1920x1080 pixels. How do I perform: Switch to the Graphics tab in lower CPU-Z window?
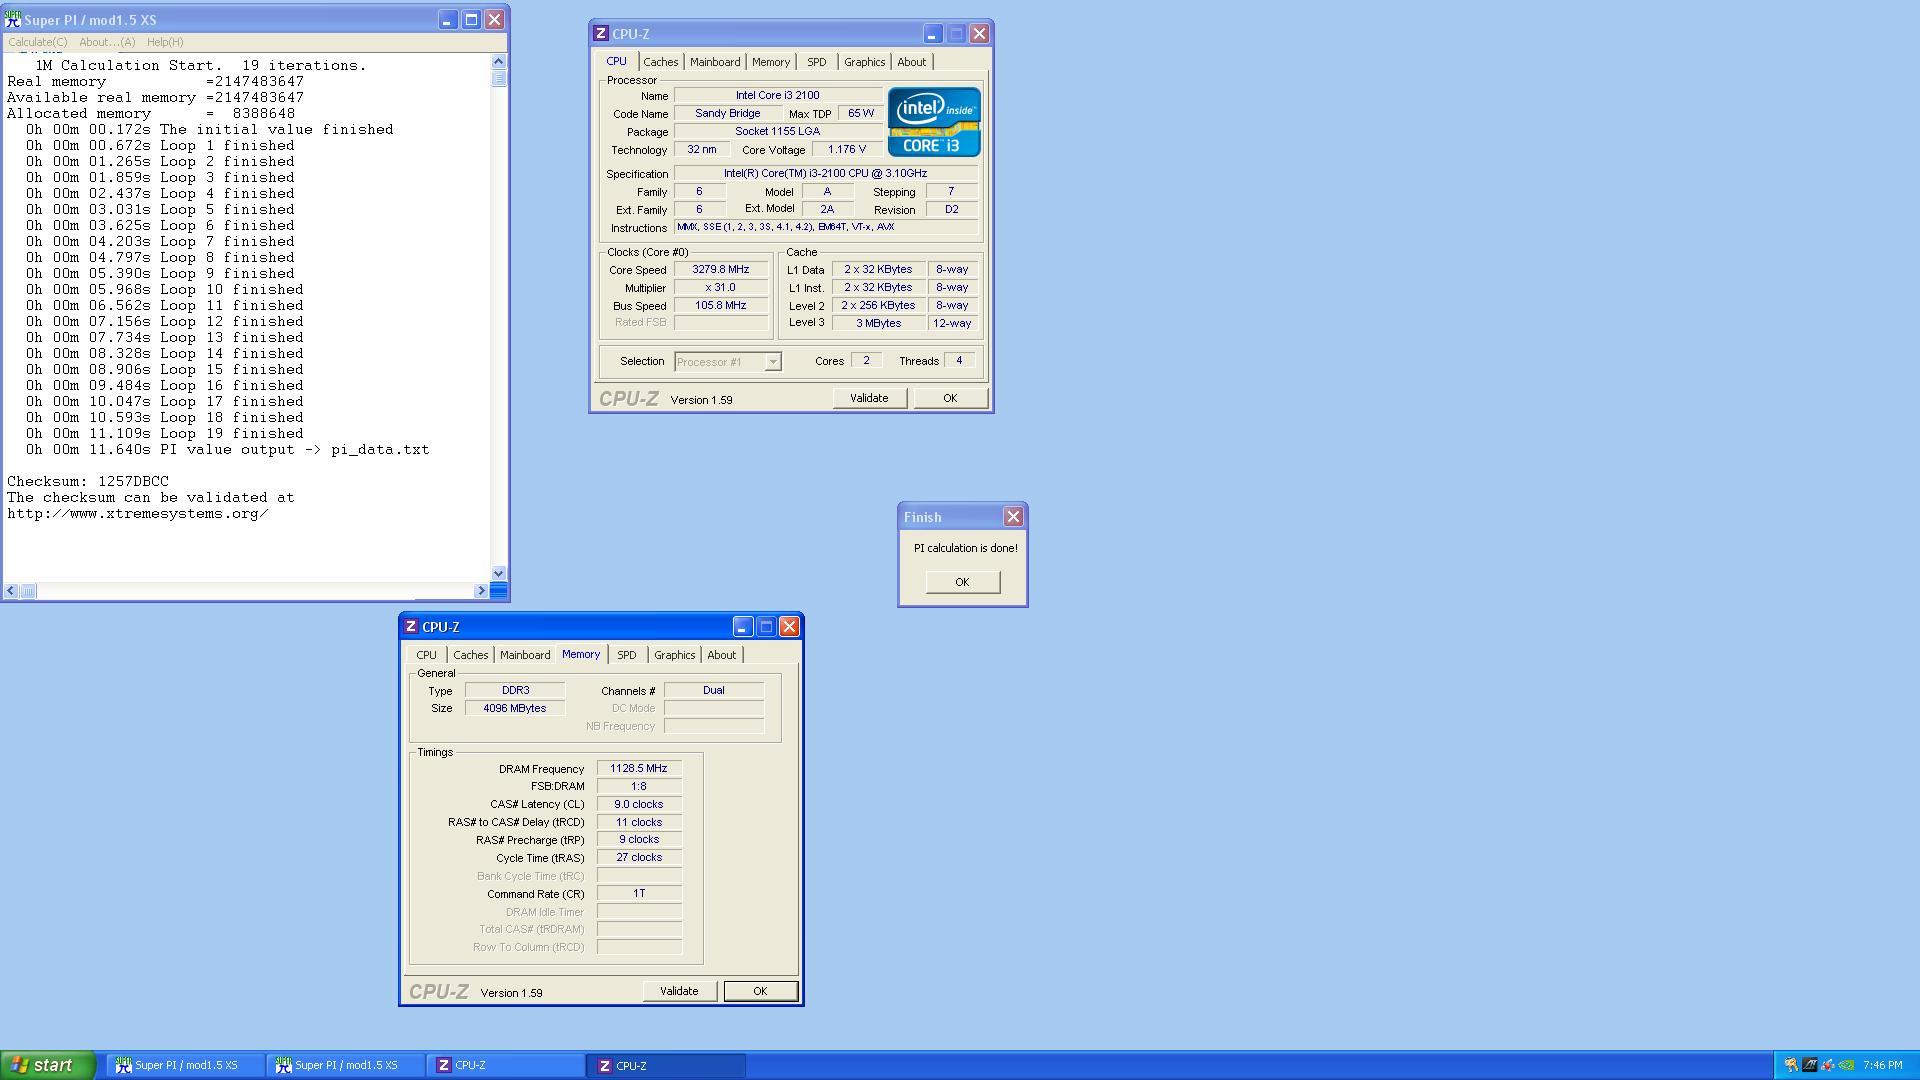click(x=674, y=655)
